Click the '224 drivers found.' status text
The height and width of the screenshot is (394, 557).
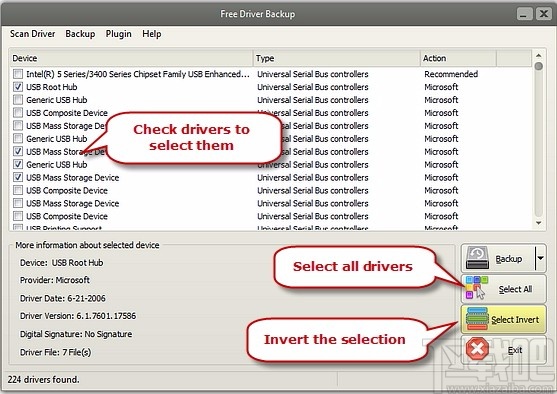click(43, 379)
